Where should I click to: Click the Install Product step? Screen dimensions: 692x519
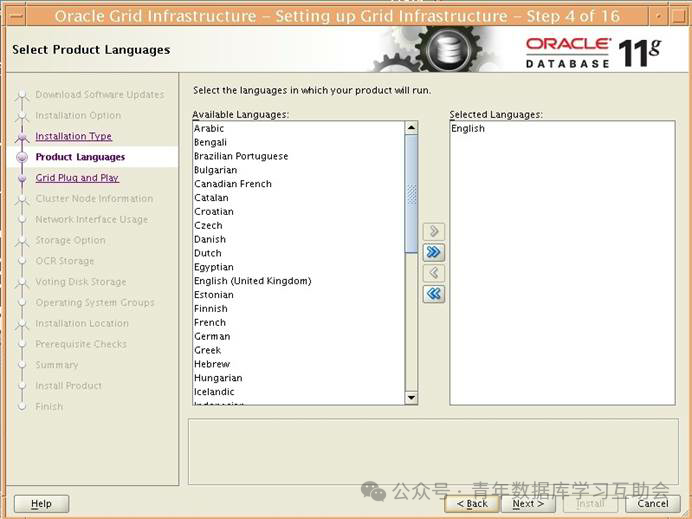(68, 386)
